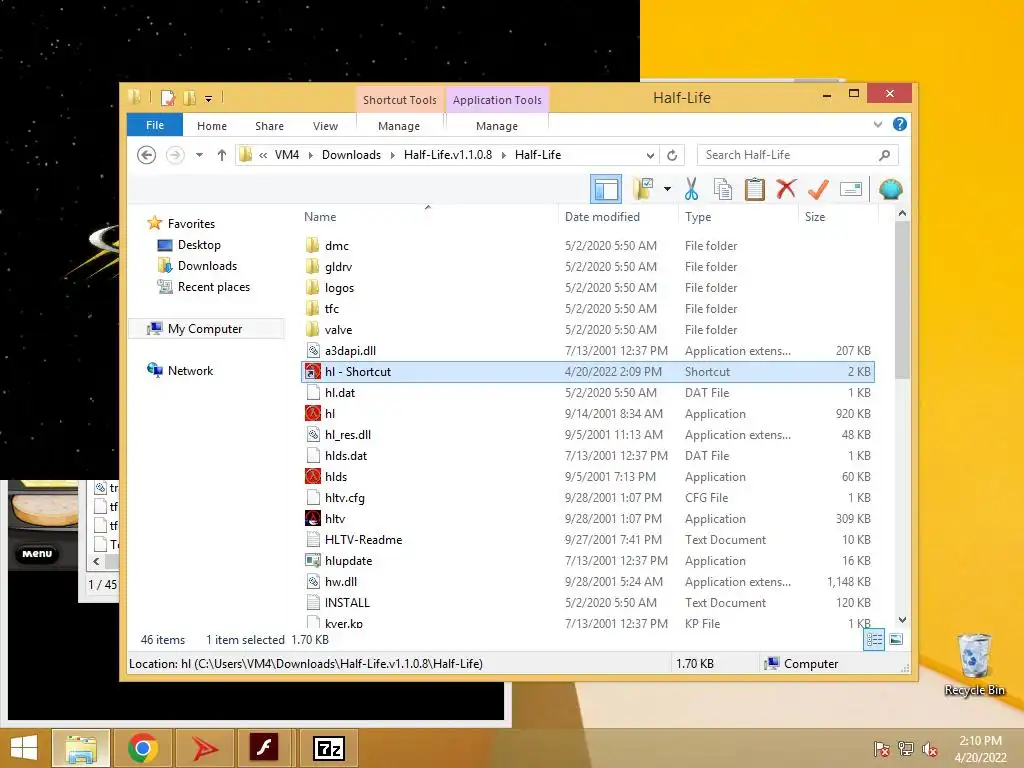Viewport: 1024px width, 768px height.
Task: Click the red X Delete icon
Action: 786,189
